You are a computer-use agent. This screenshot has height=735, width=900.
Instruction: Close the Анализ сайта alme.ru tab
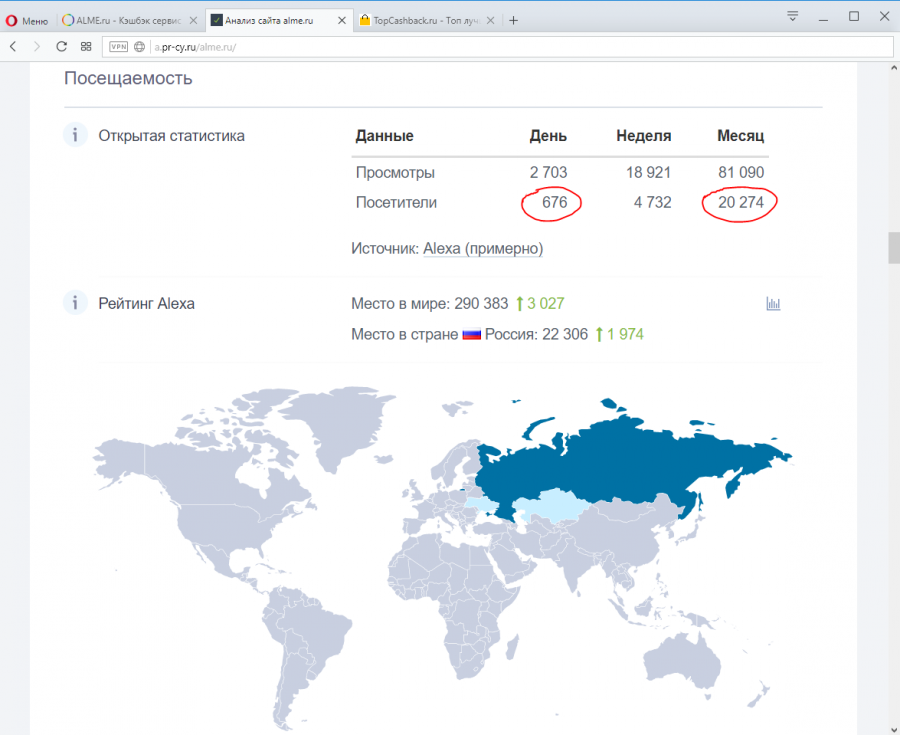(x=342, y=21)
